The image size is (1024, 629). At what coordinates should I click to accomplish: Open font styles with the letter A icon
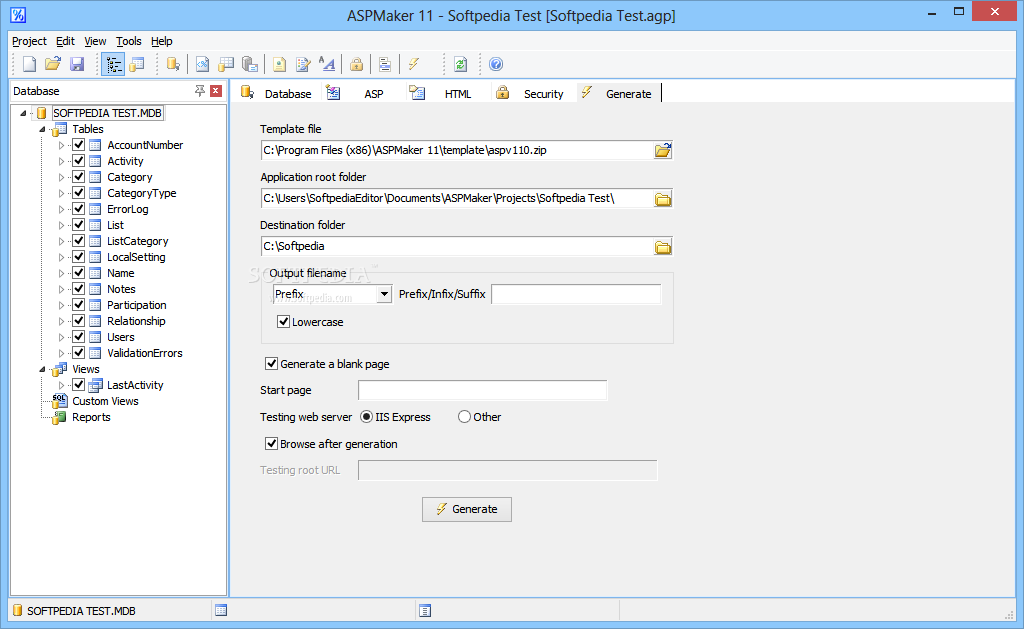(327, 64)
